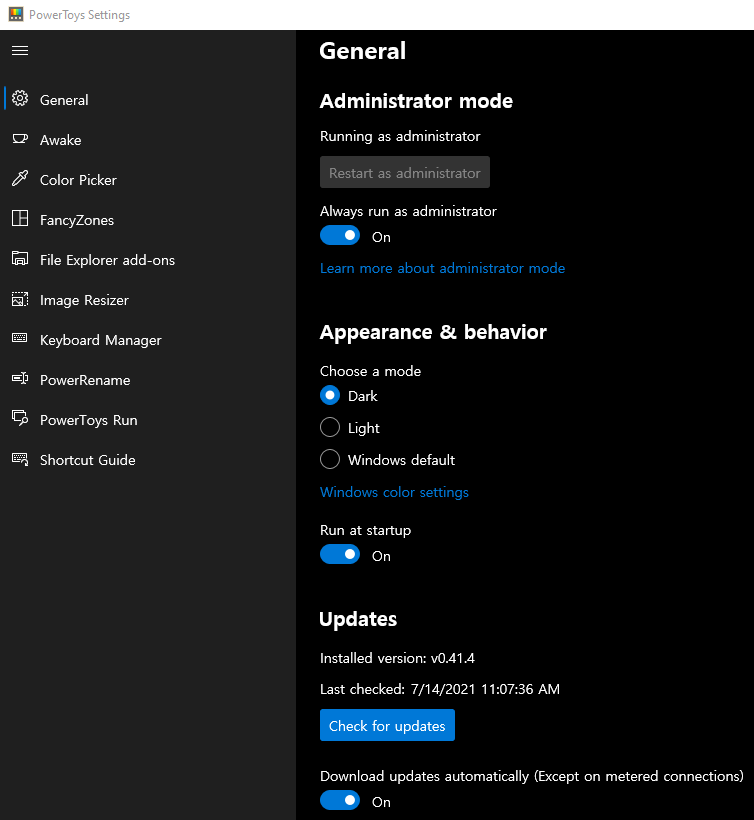Viewport: 754px width, 820px height.
Task: Choose the Light mode radio button
Action: pyautogui.click(x=330, y=427)
